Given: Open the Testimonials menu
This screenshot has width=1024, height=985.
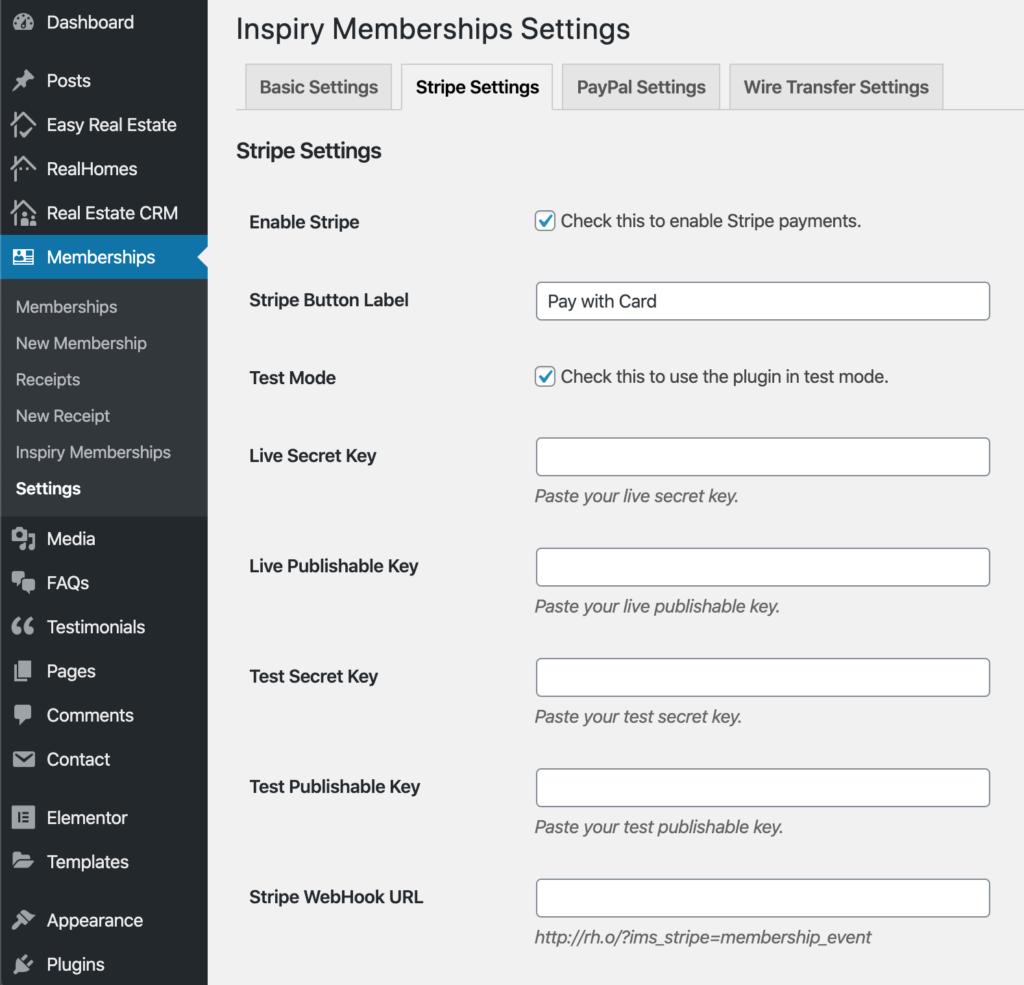Looking at the screenshot, I should click(x=104, y=627).
